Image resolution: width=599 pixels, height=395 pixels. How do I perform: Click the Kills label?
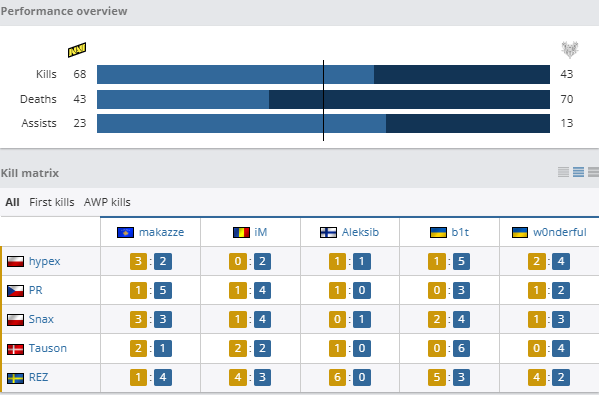pyautogui.click(x=46, y=74)
